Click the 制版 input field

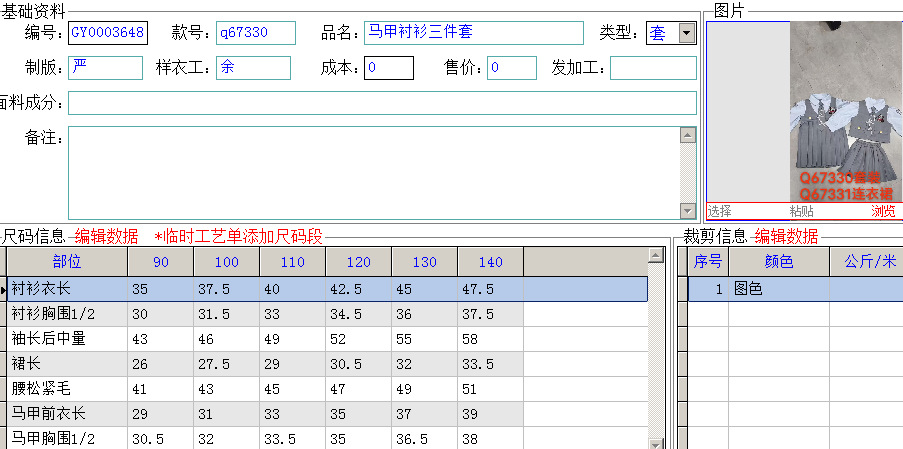coord(105,68)
